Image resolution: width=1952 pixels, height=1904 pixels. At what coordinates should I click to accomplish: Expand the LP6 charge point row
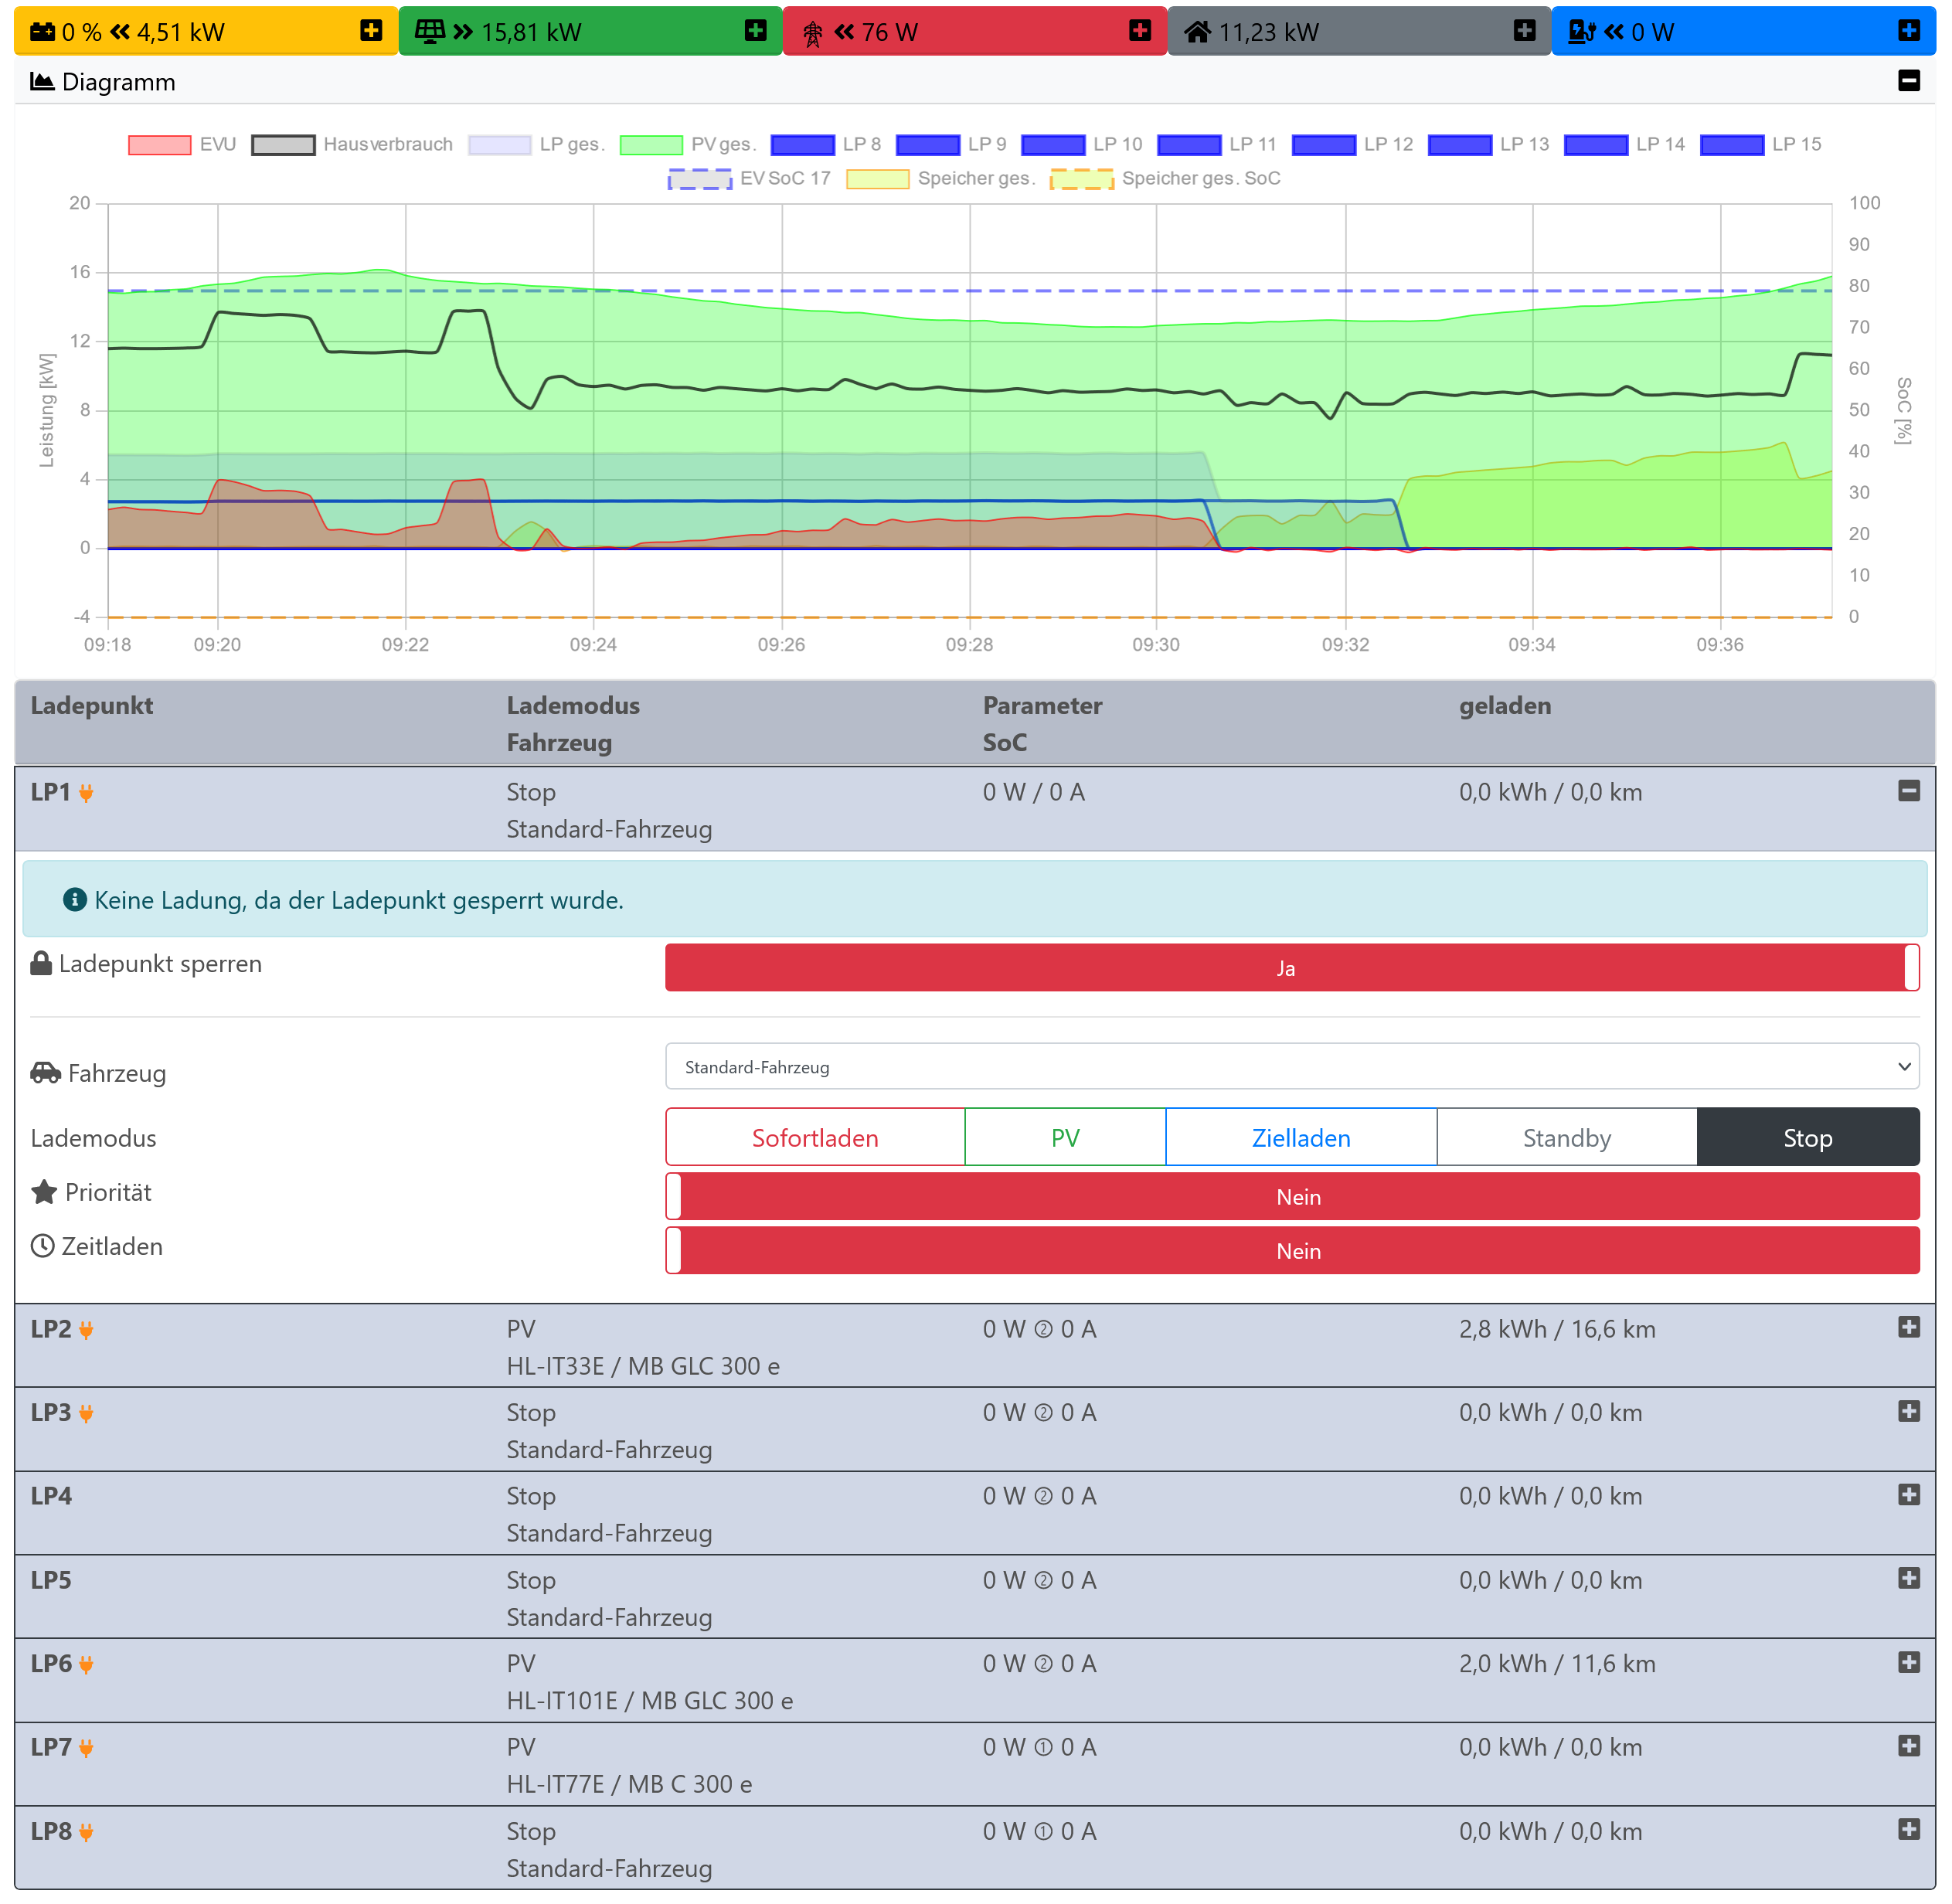click(x=1908, y=1662)
